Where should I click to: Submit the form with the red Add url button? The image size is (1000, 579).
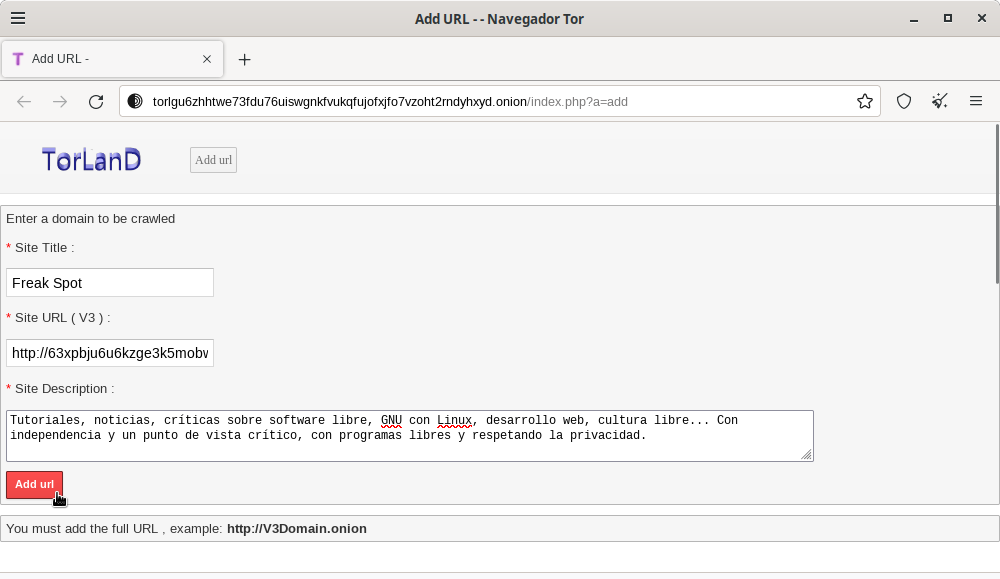point(34,484)
